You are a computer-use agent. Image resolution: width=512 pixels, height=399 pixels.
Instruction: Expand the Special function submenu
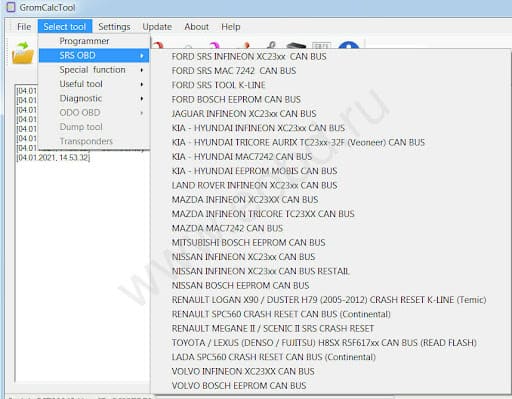tap(94, 70)
